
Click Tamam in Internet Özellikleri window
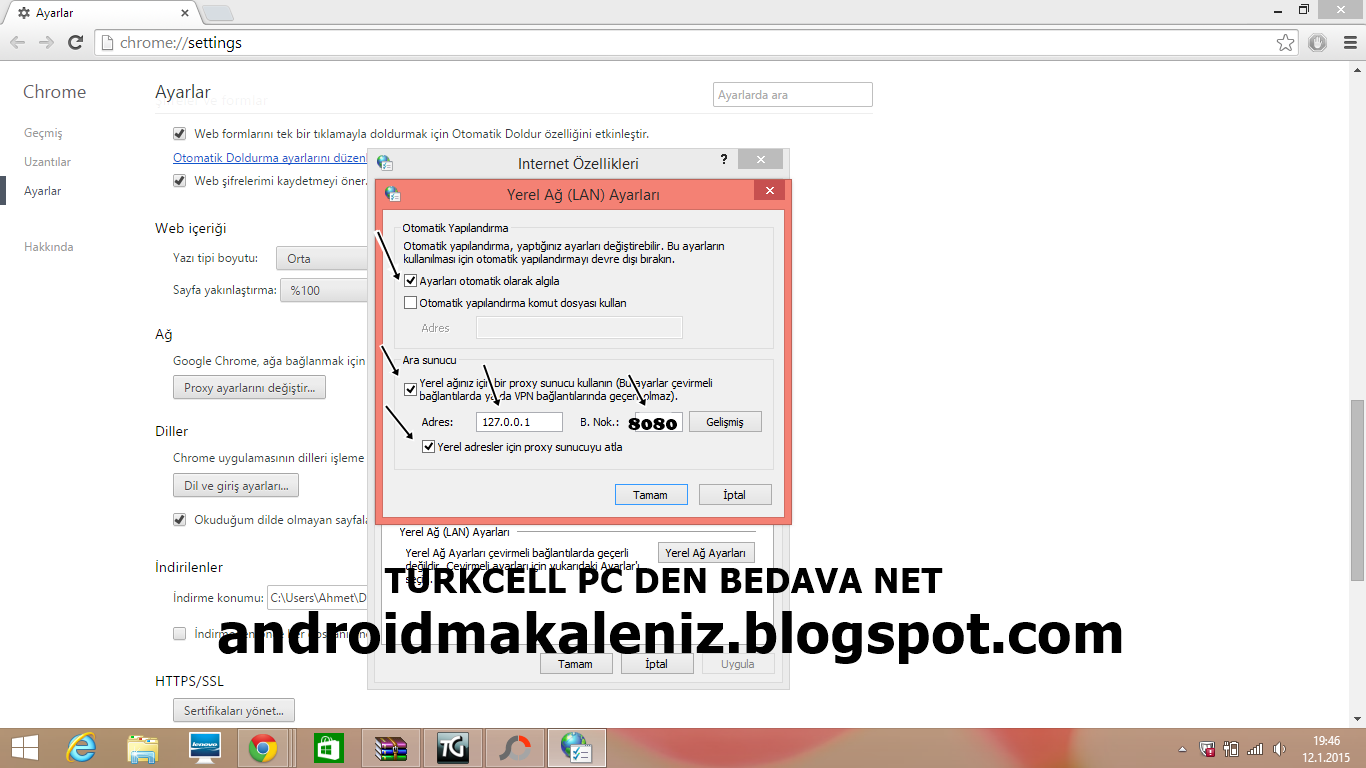click(x=575, y=663)
